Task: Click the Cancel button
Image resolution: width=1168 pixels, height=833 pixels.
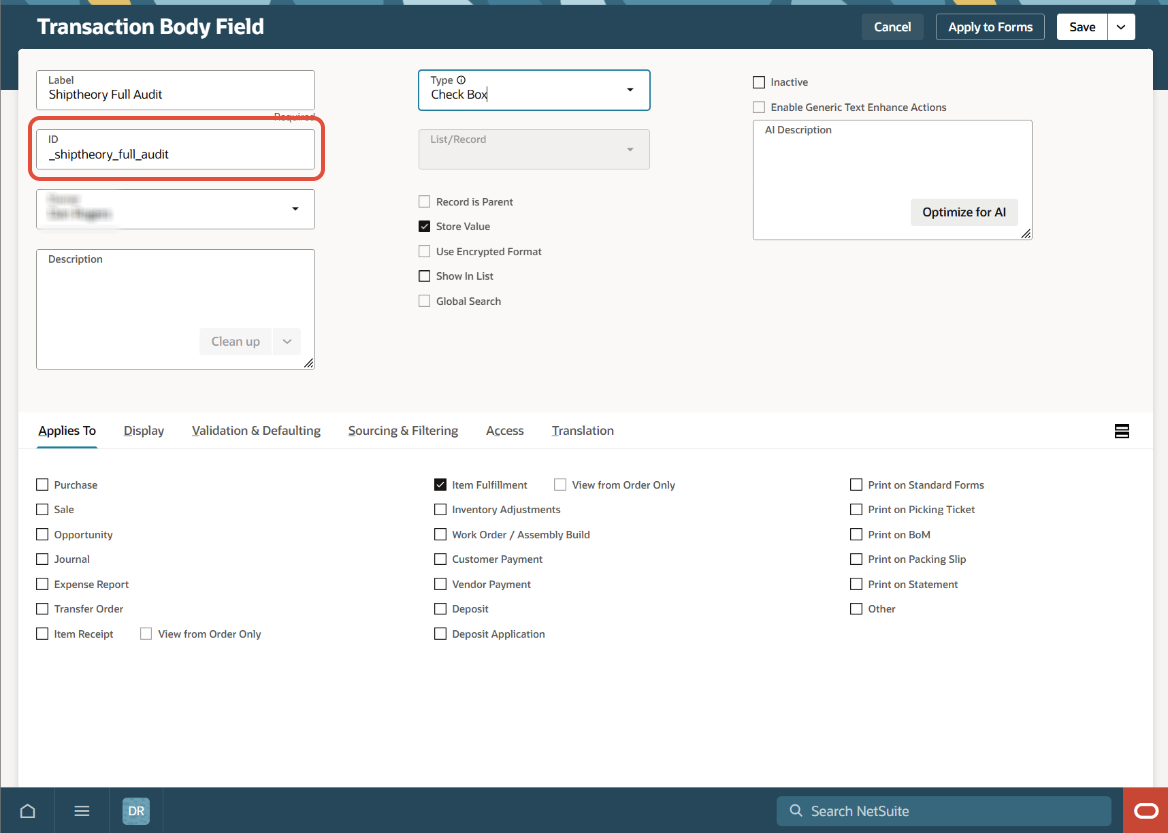Action: (892, 27)
